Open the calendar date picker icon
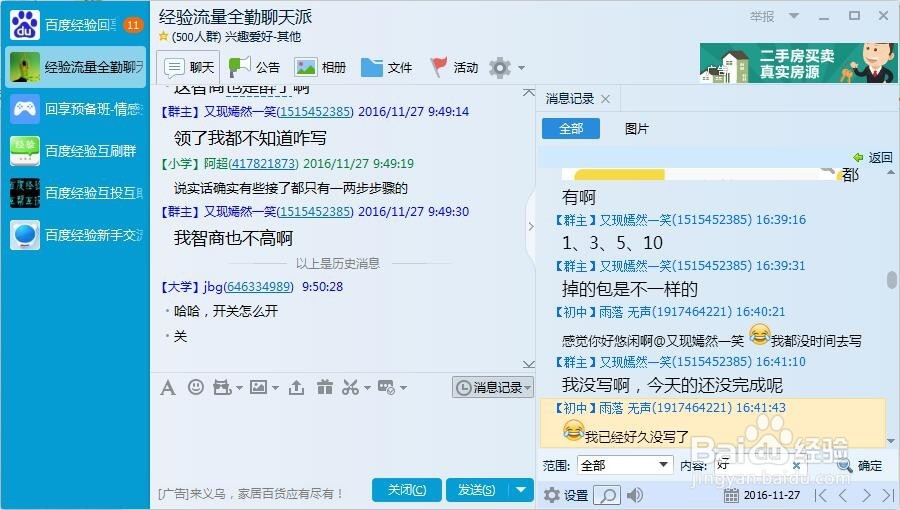 tap(731, 495)
